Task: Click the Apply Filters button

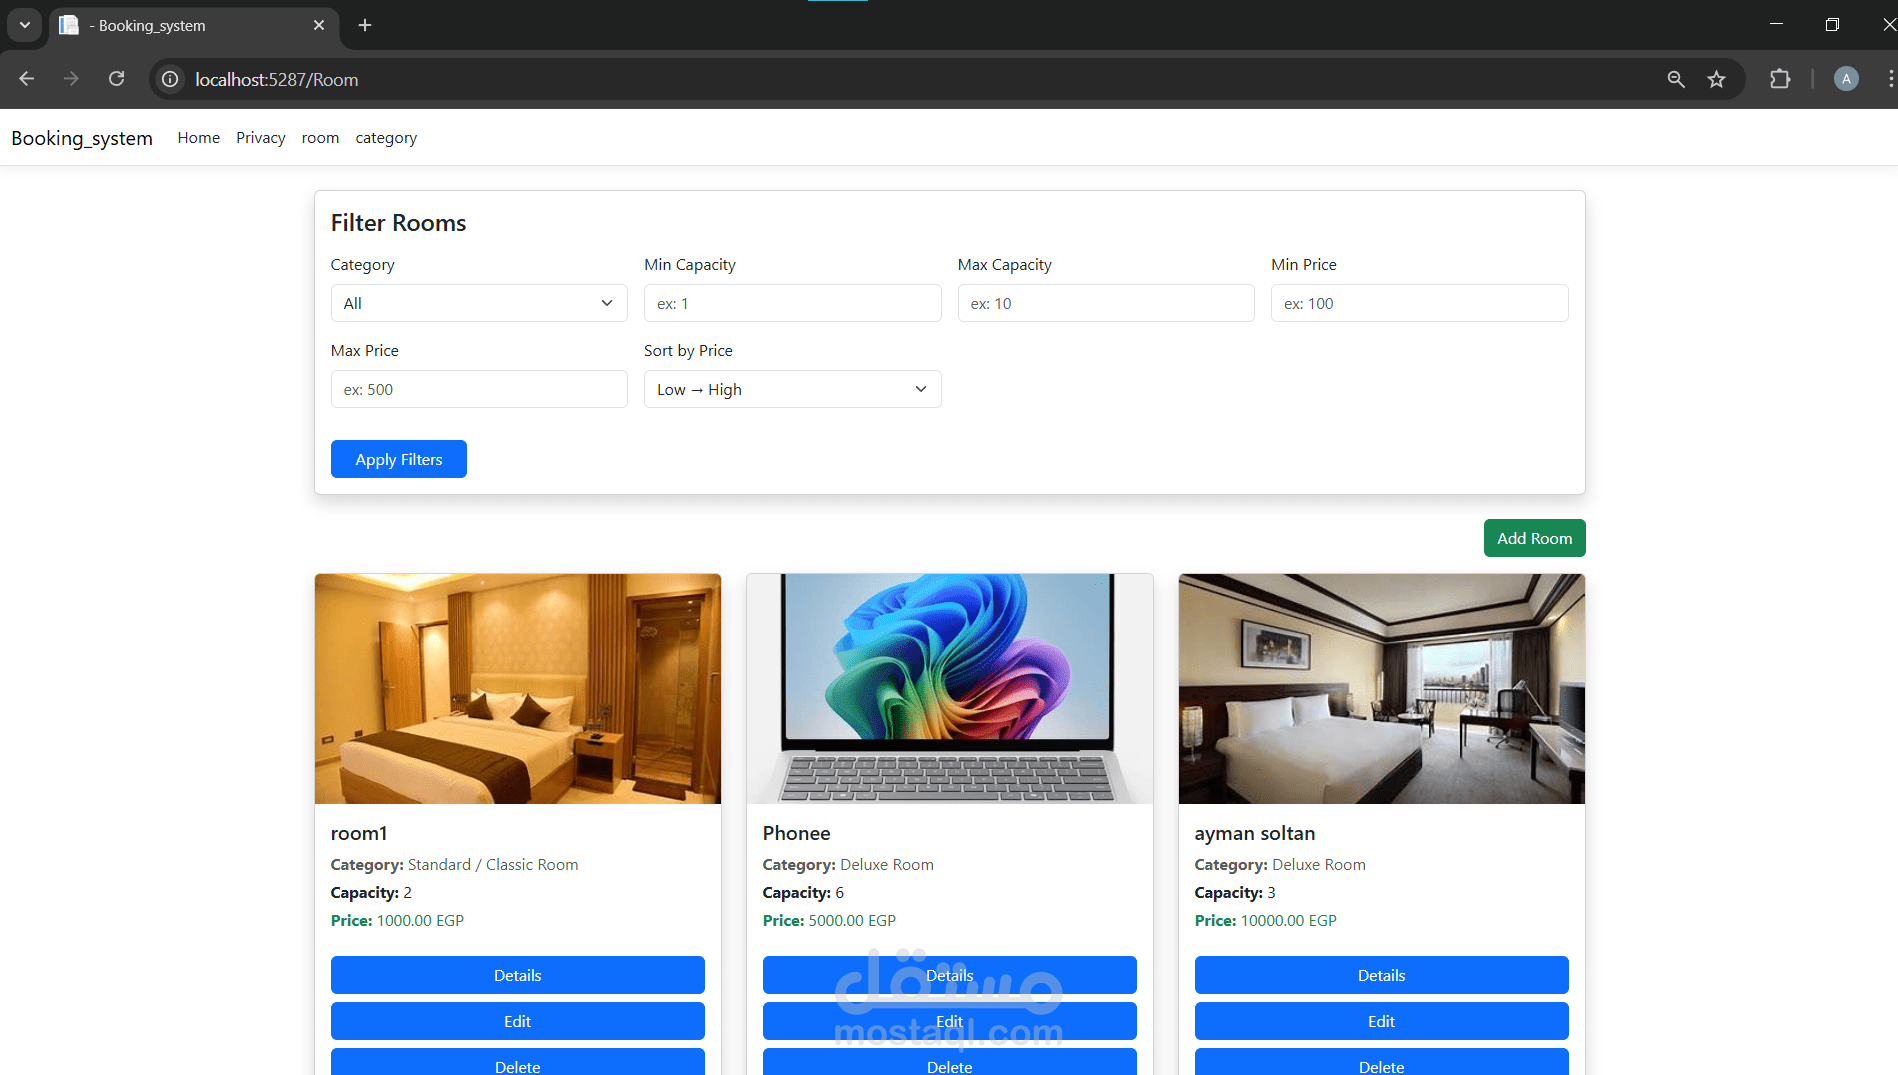Action: pos(398,459)
